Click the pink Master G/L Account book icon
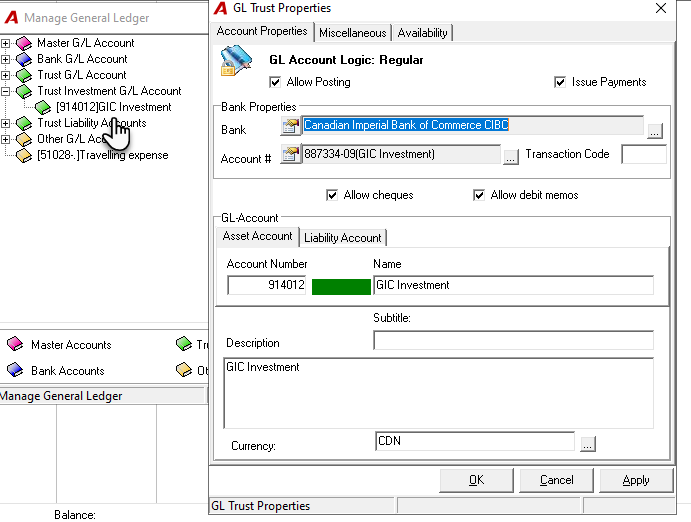Screen dimensions: 691x522 [x=24, y=43]
